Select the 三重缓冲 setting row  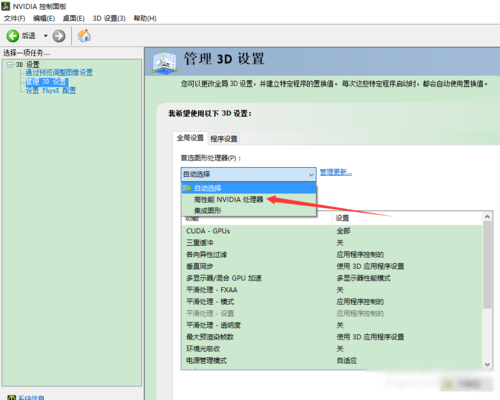coord(332,243)
